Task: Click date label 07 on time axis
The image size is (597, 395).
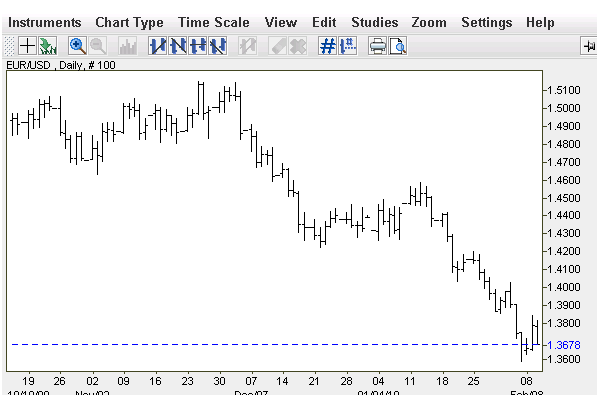Action: click(x=251, y=381)
